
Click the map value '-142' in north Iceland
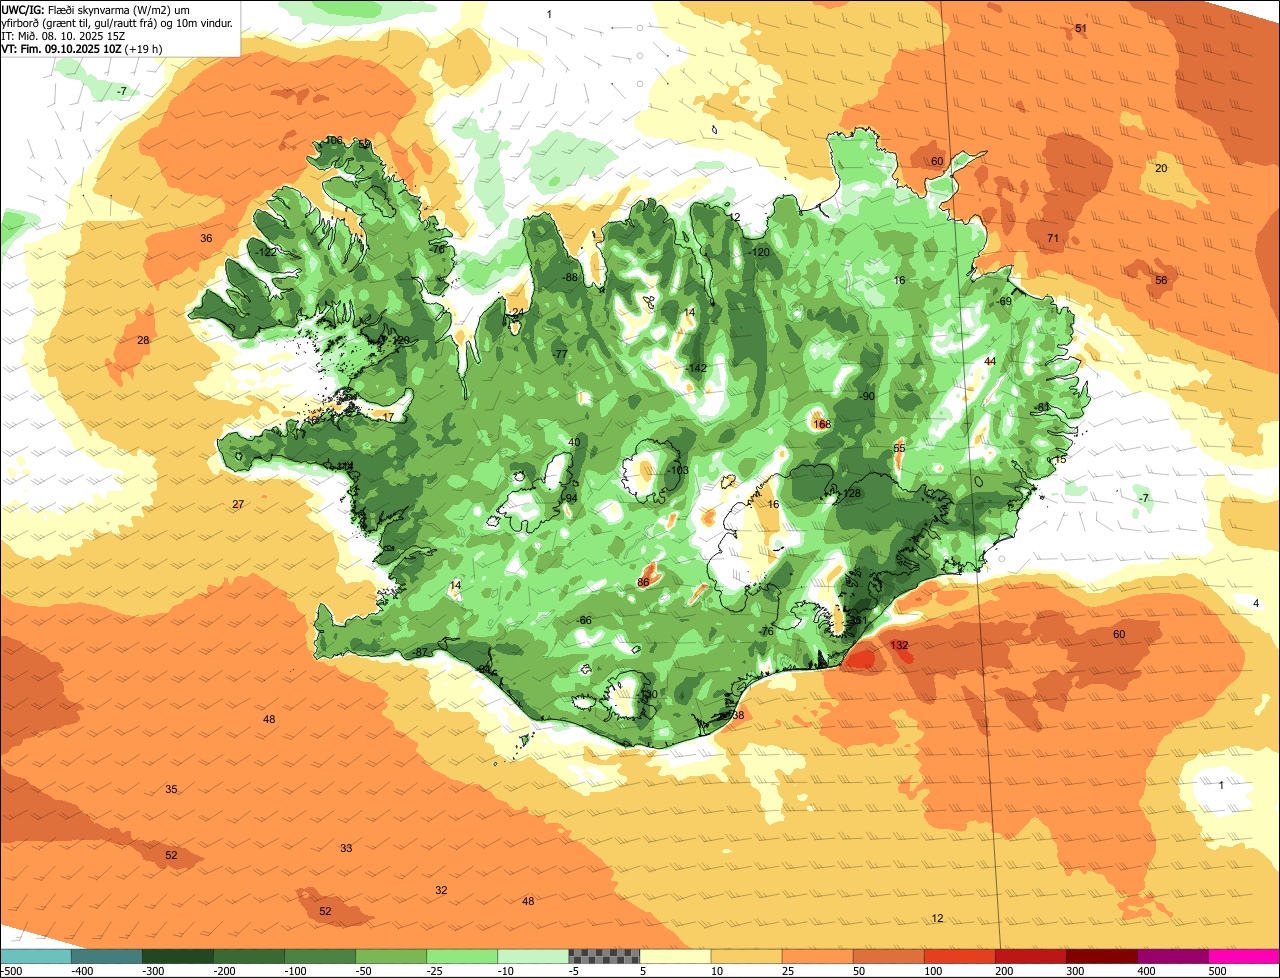[x=696, y=369]
